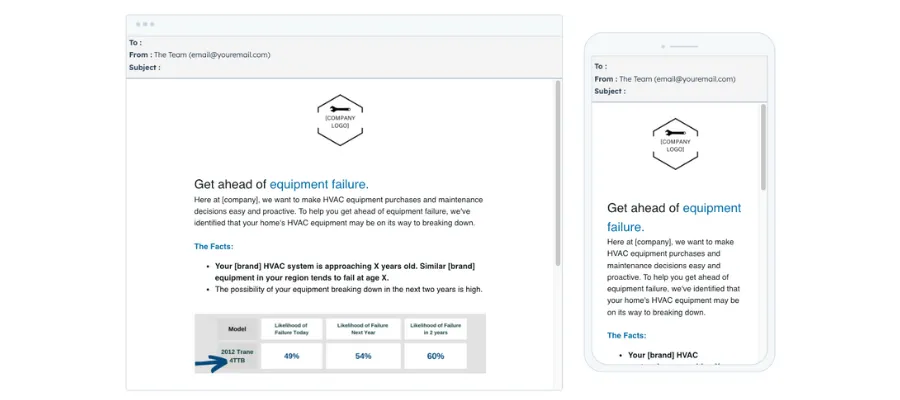Click the phone speaker notch at top
The height and width of the screenshot is (400, 900).
point(680,46)
